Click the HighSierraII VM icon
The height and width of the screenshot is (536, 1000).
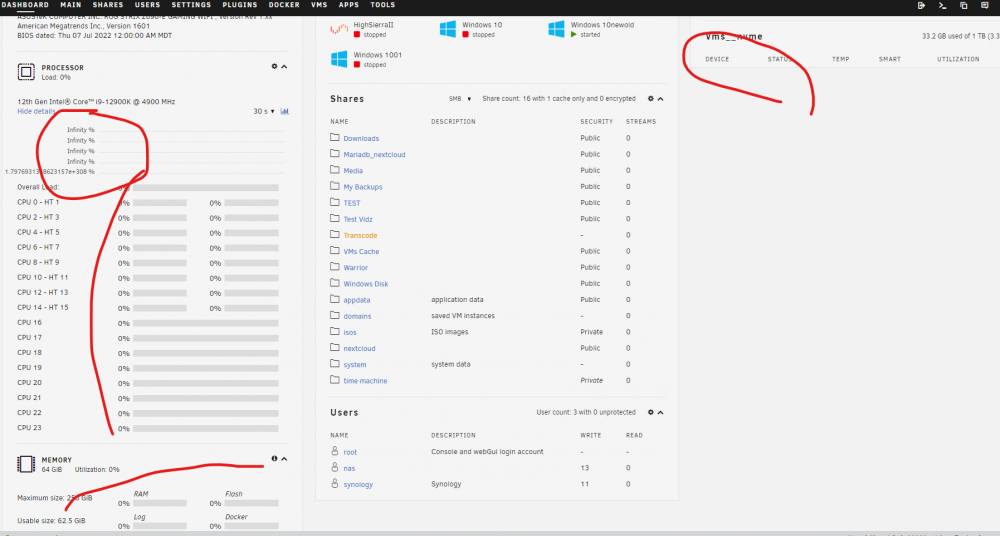point(339,29)
